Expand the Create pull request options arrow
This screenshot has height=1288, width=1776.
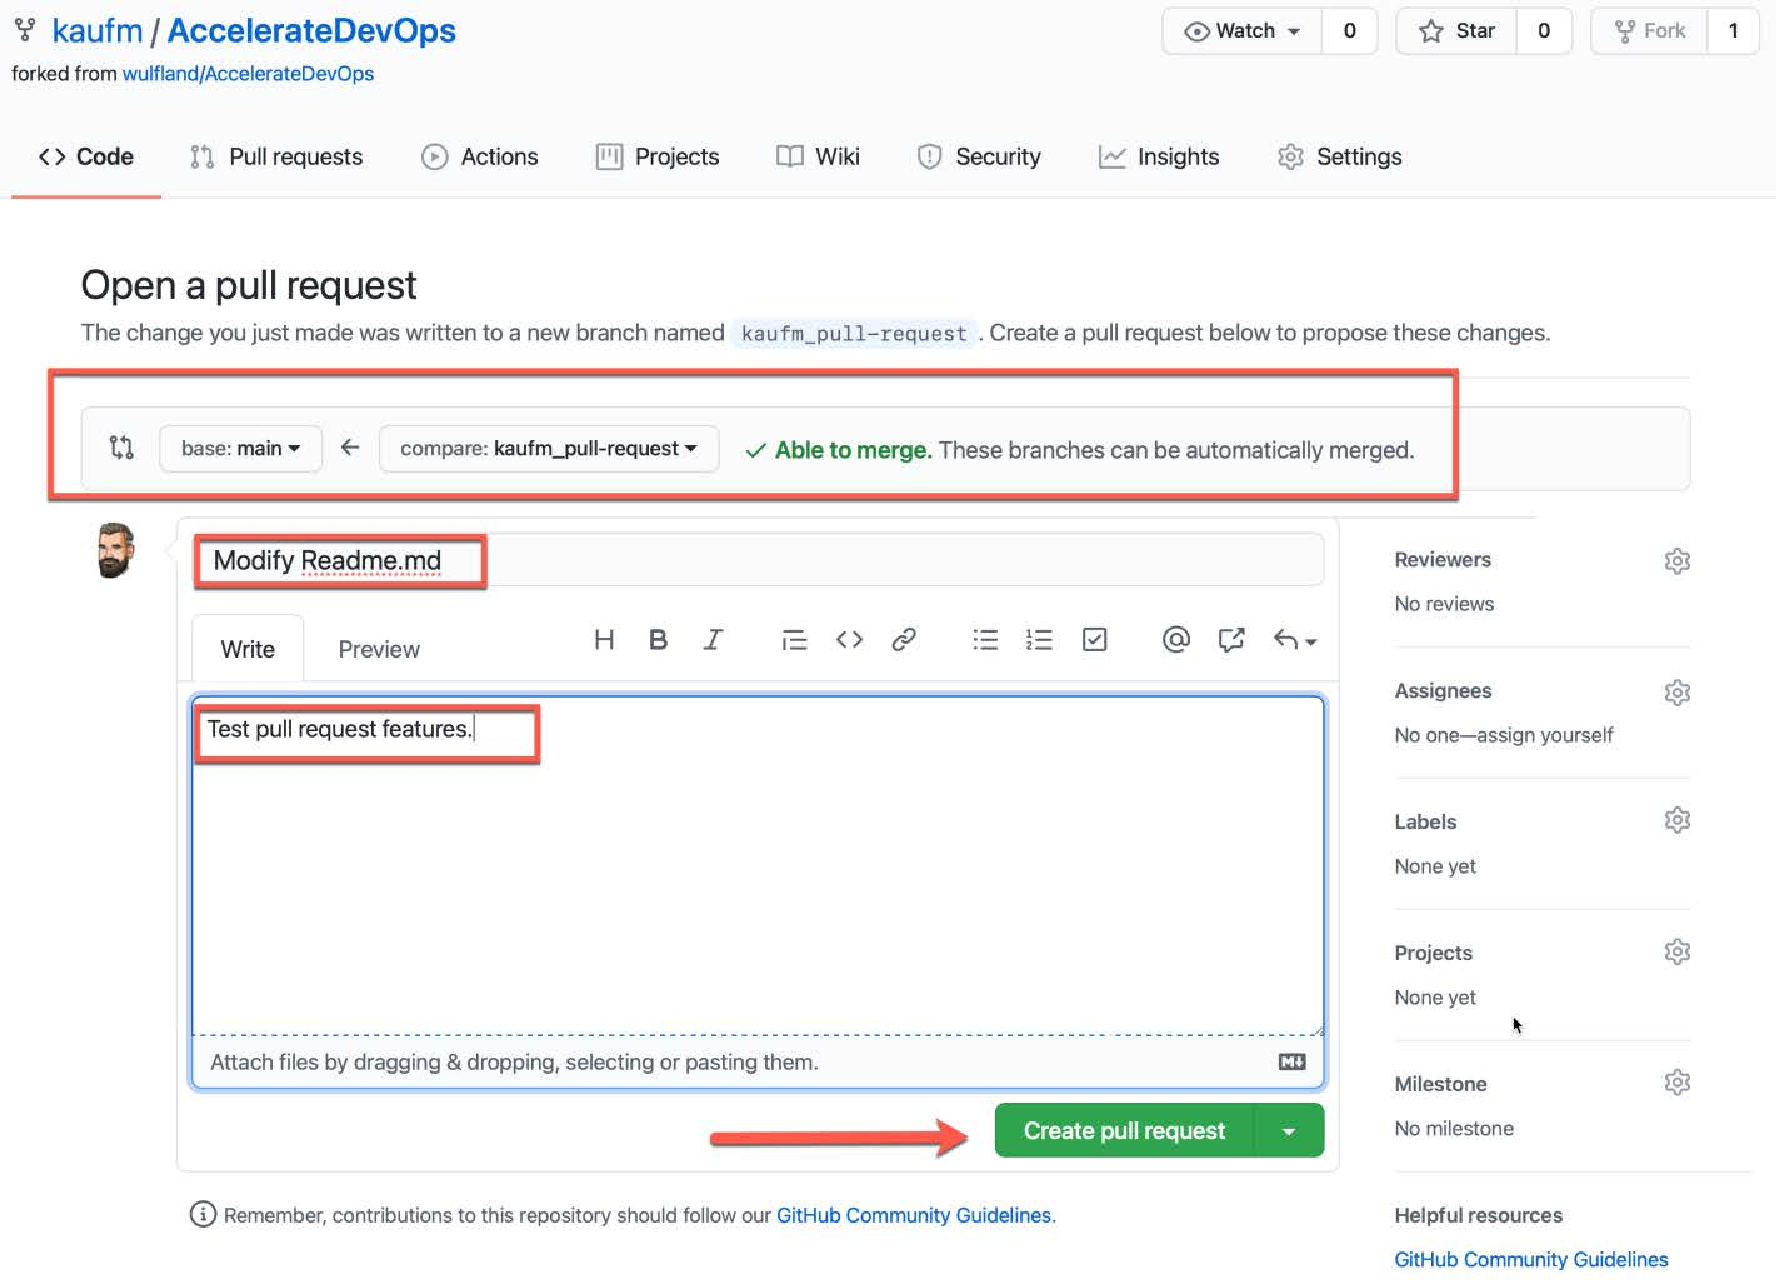point(1289,1131)
